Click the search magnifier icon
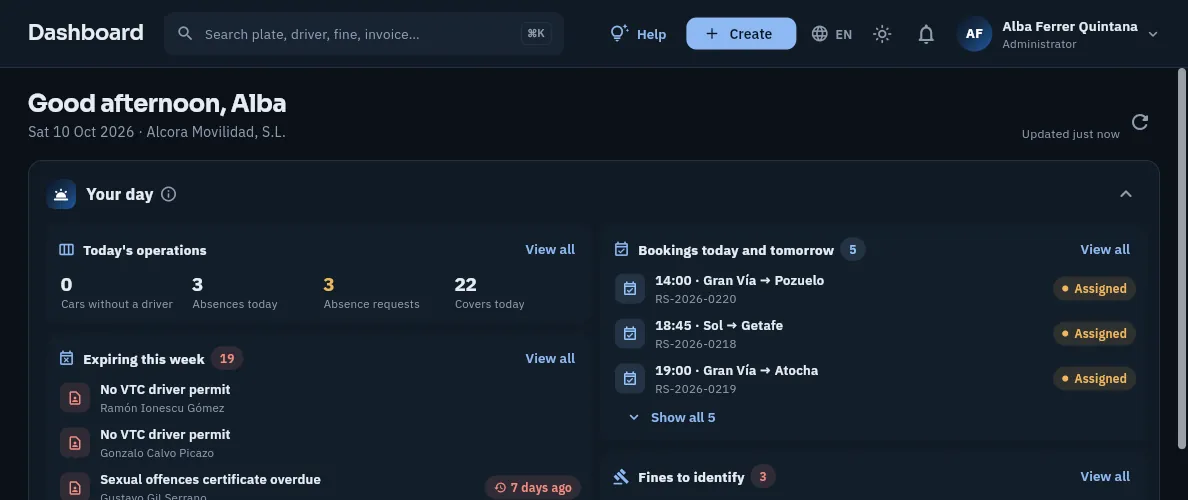The height and width of the screenshot is (500, 1188). tap(185, 33)
